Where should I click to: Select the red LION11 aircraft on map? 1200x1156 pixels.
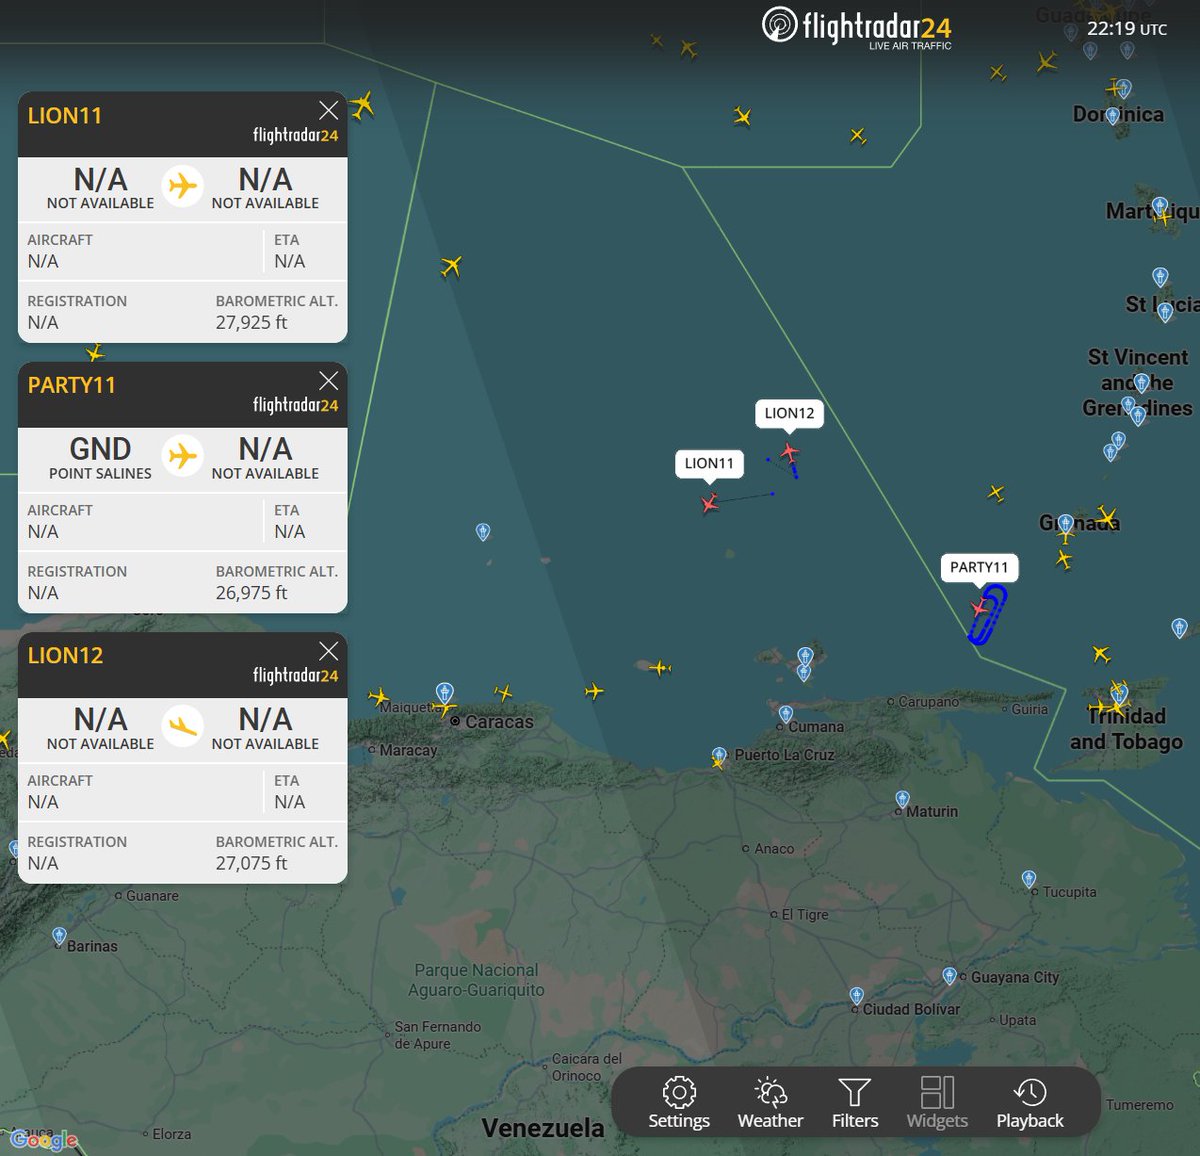(710, 502)
